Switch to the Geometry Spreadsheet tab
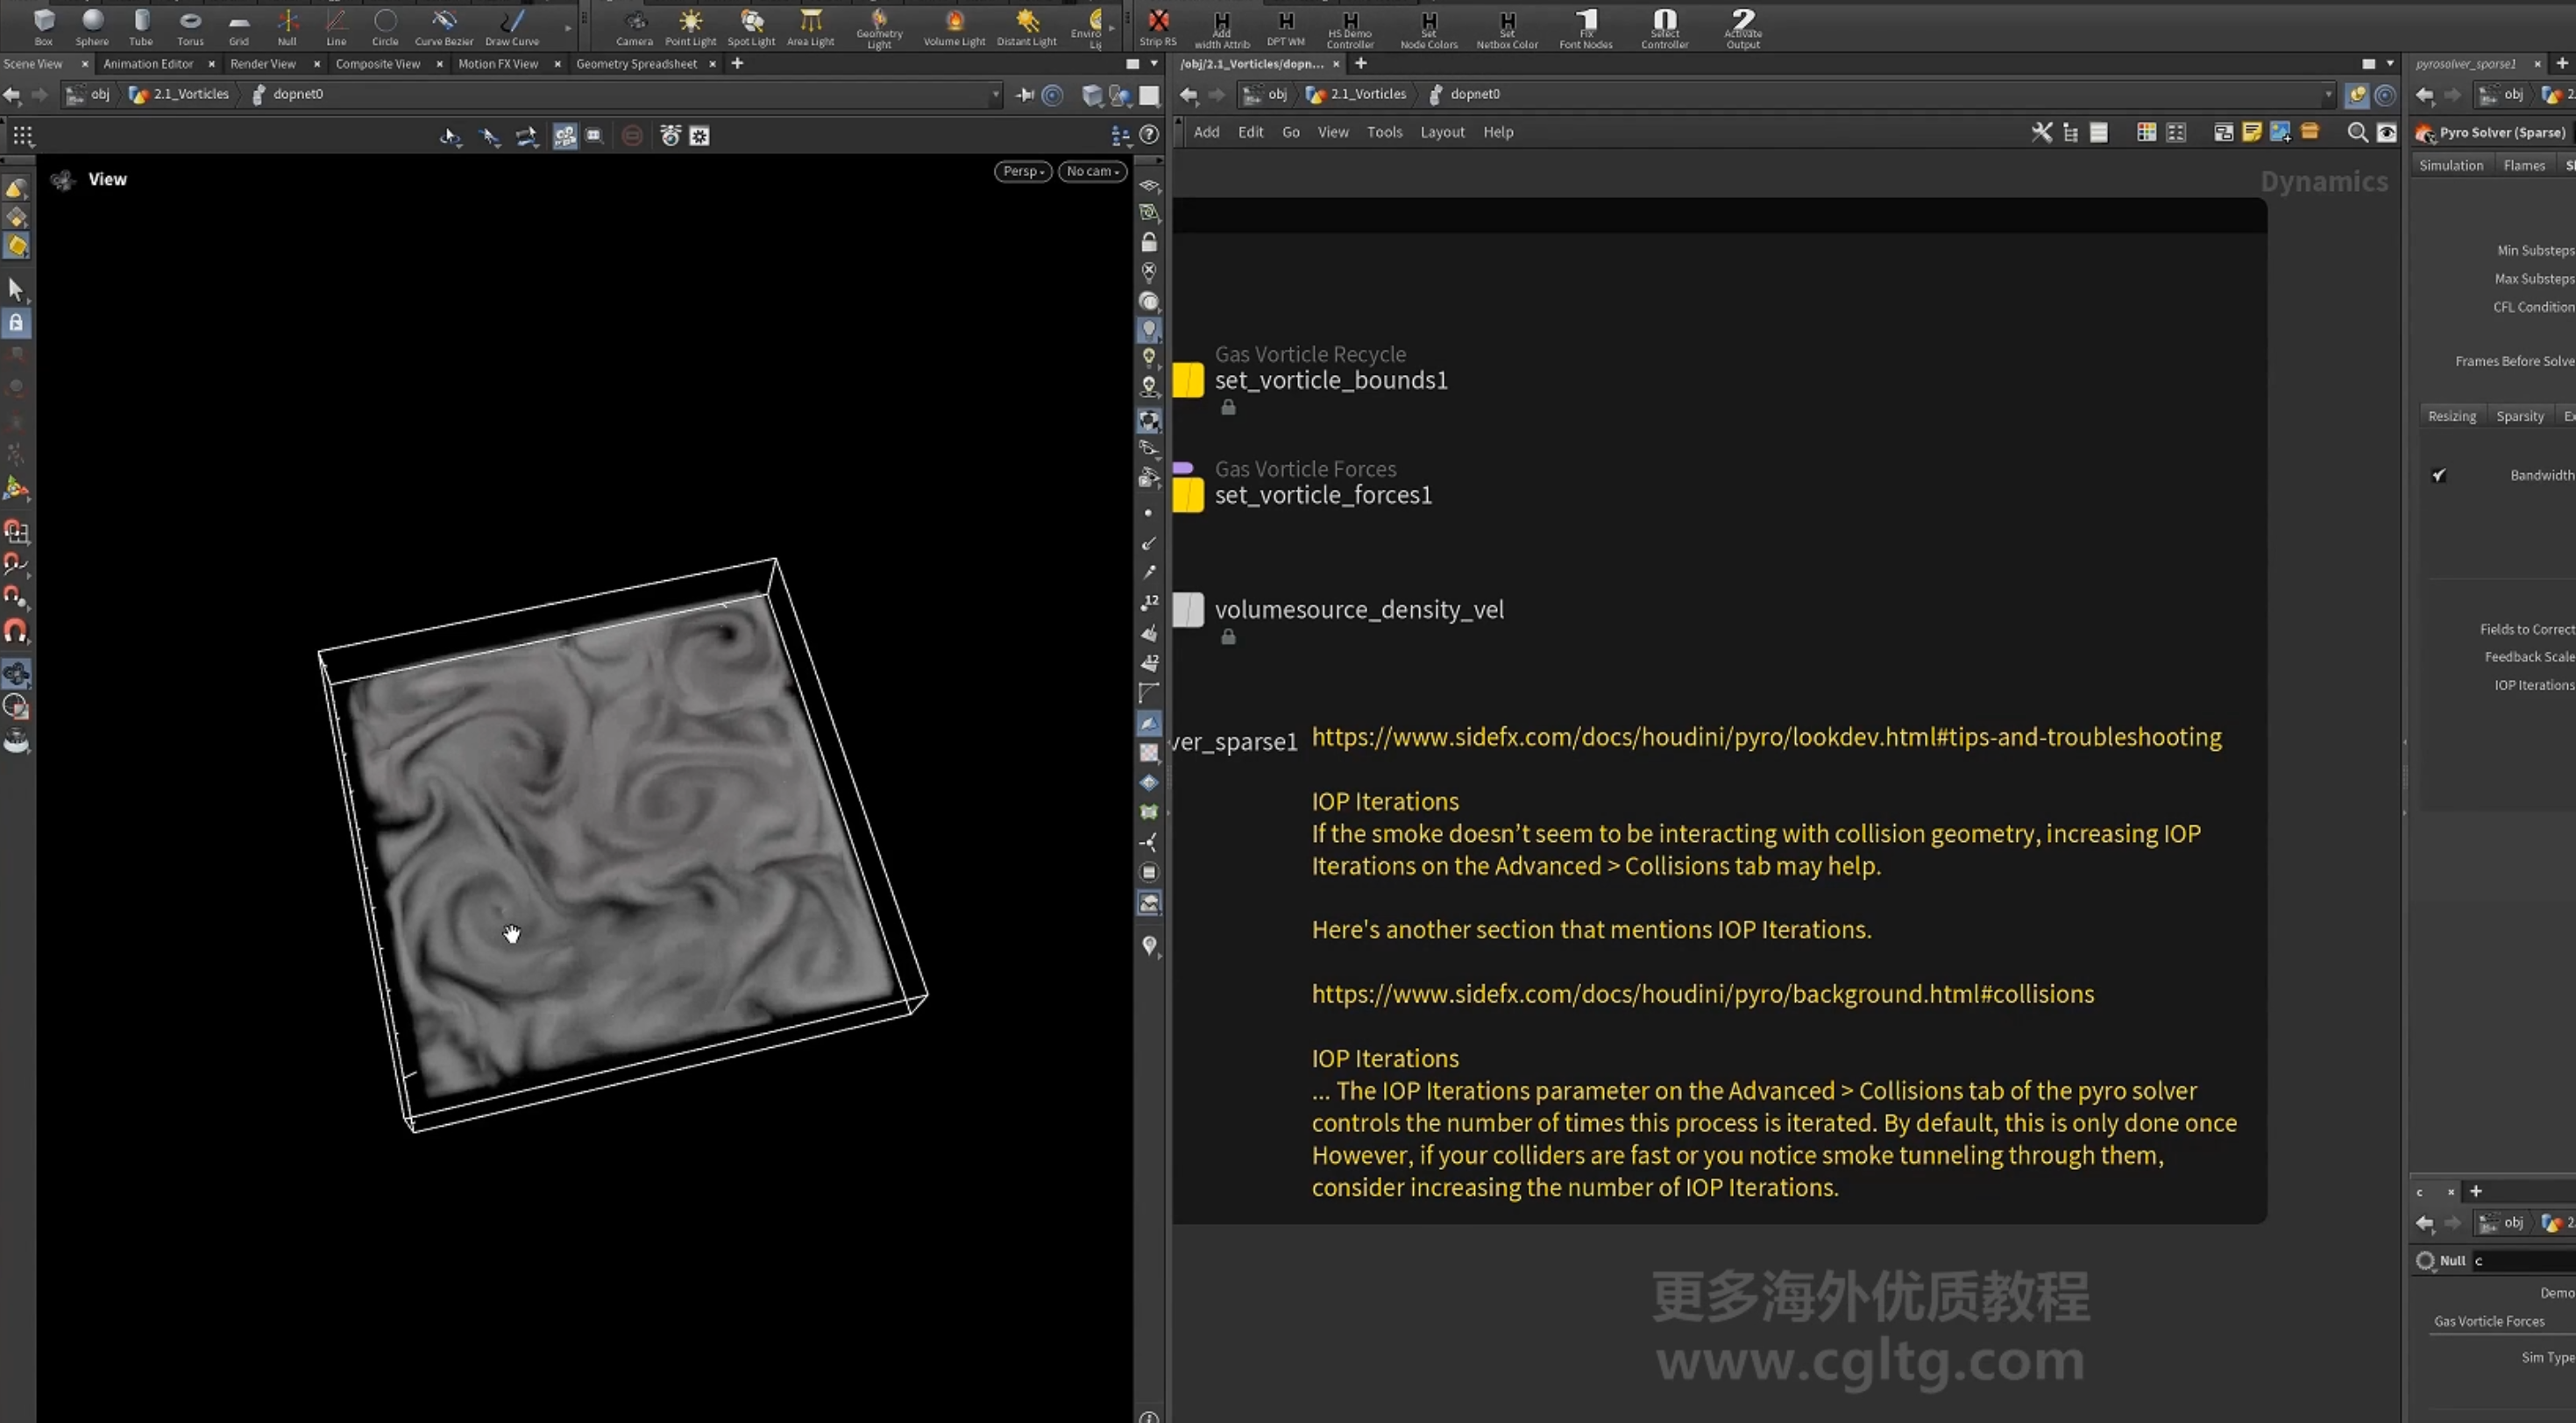 coord(636,64)
